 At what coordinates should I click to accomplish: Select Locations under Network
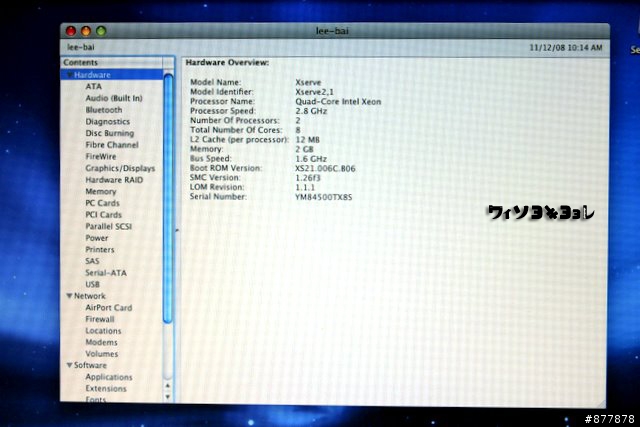[x=103, y=331]
